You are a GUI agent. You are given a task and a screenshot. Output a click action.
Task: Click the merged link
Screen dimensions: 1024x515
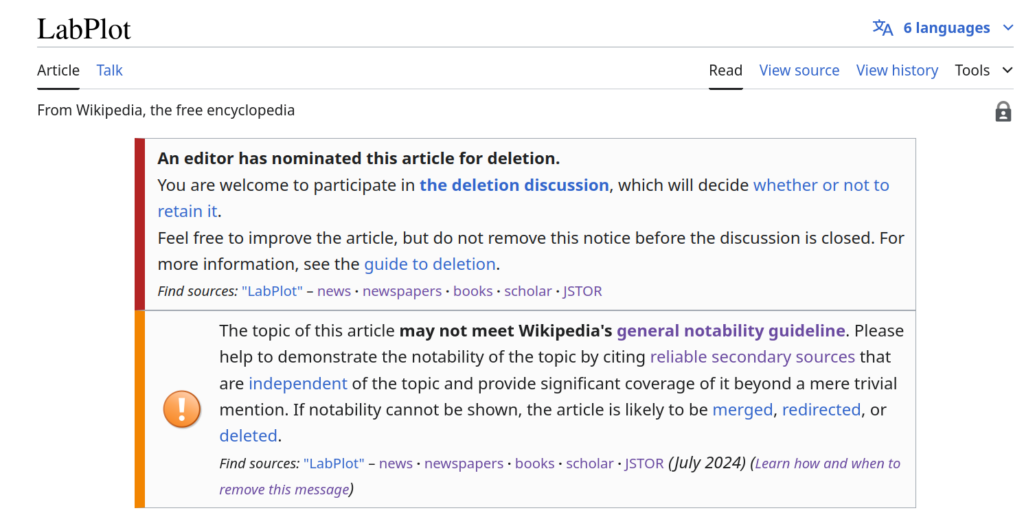click(x=743, y=409)
